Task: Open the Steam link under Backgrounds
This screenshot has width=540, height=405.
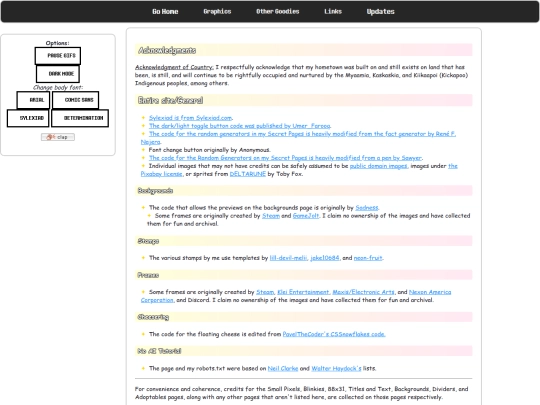Action: pos(271,216)
